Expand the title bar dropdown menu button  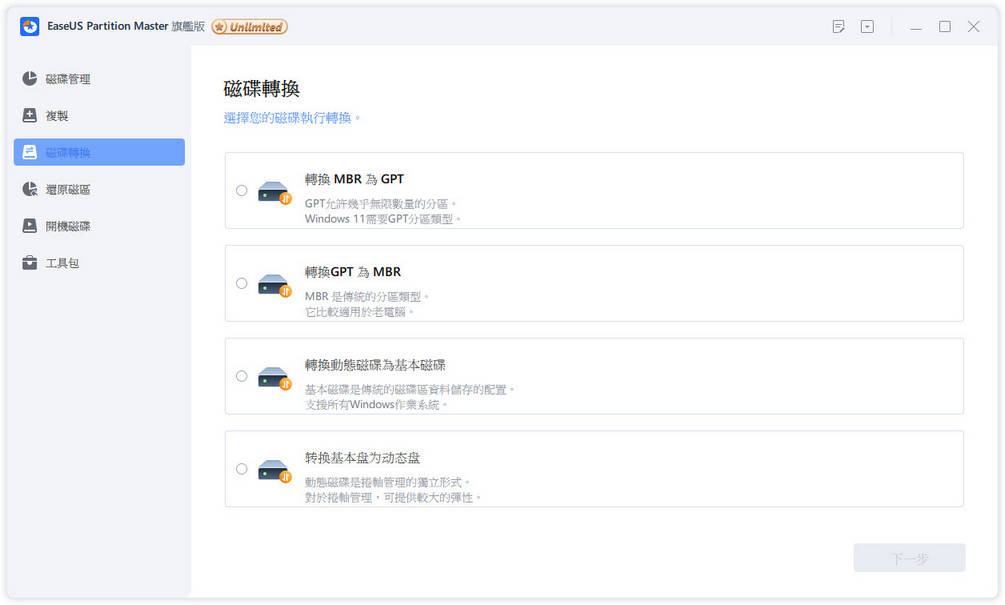click(x=867, y=27)
